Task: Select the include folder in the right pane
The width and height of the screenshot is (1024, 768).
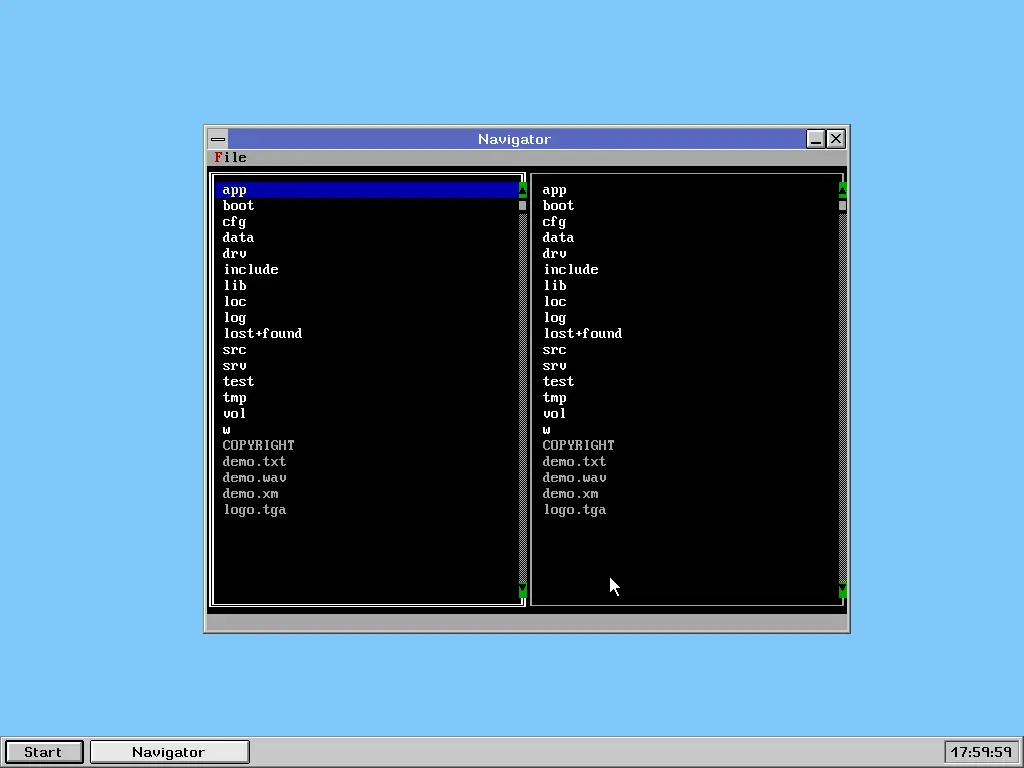Action: [570, 270]
